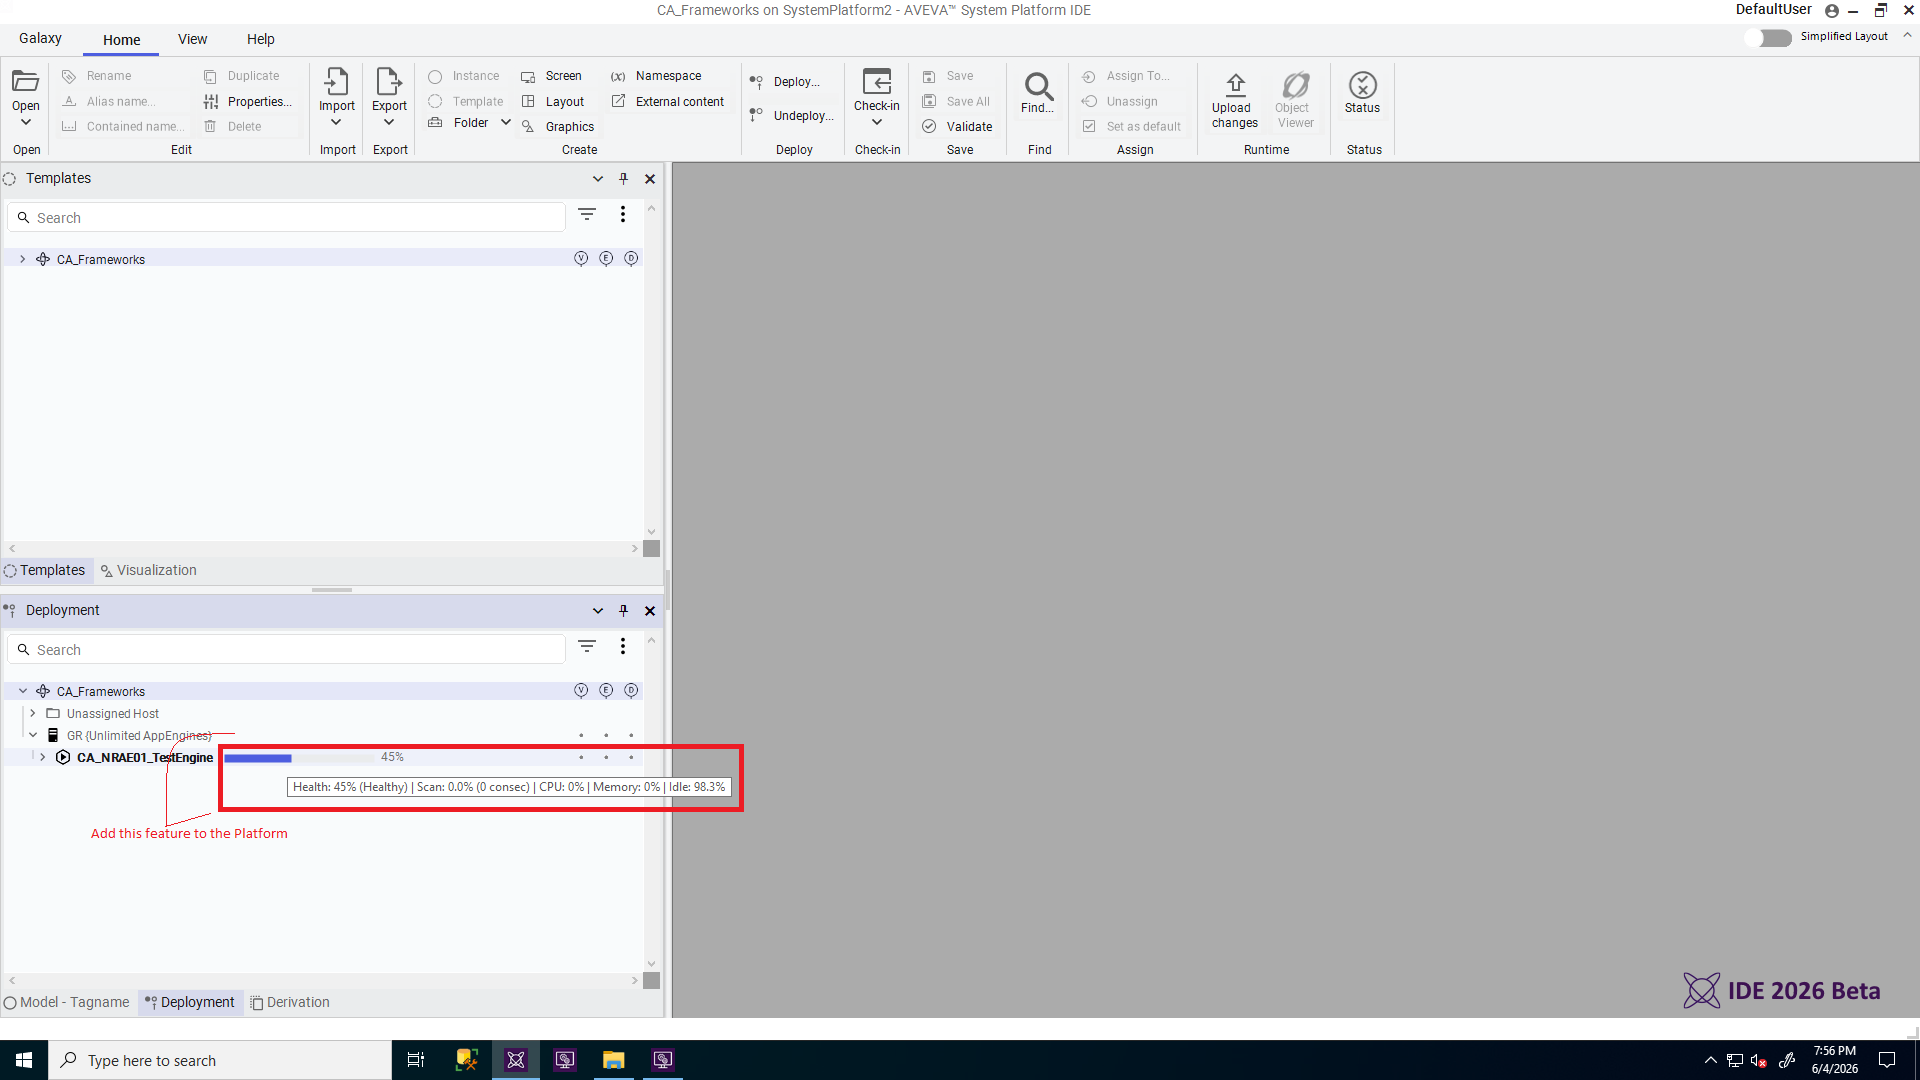Click Deploy in the ribbon
Image resolution: width=1920 pixels, height=1080 pixels.
786,82
